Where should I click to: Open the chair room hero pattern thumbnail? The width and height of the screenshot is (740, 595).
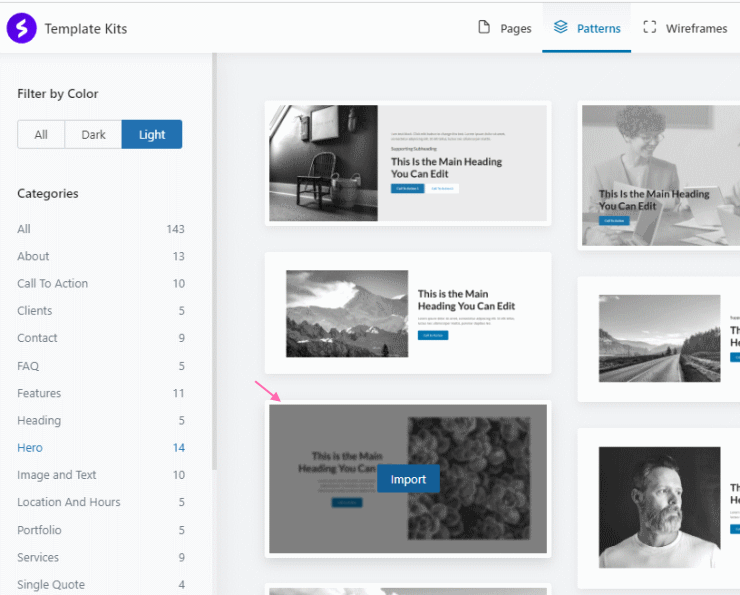(408, 163)
